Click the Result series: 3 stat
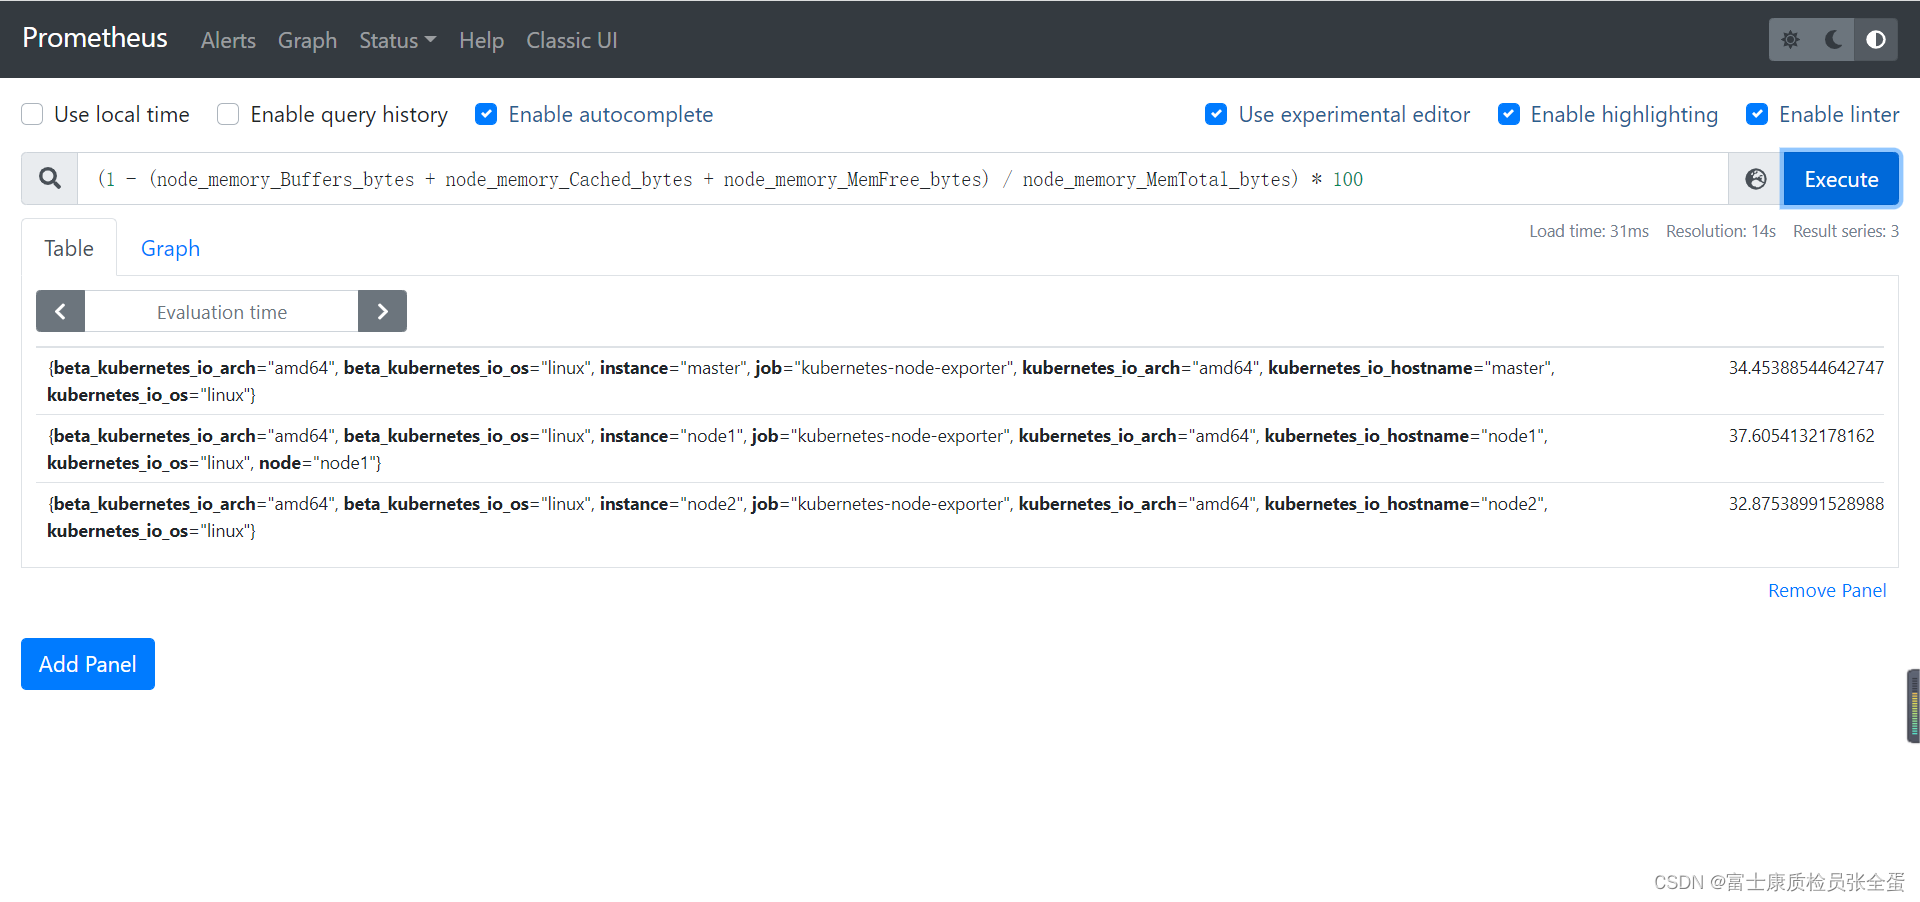This screenshot has width=1920, height=902. 1846,231
